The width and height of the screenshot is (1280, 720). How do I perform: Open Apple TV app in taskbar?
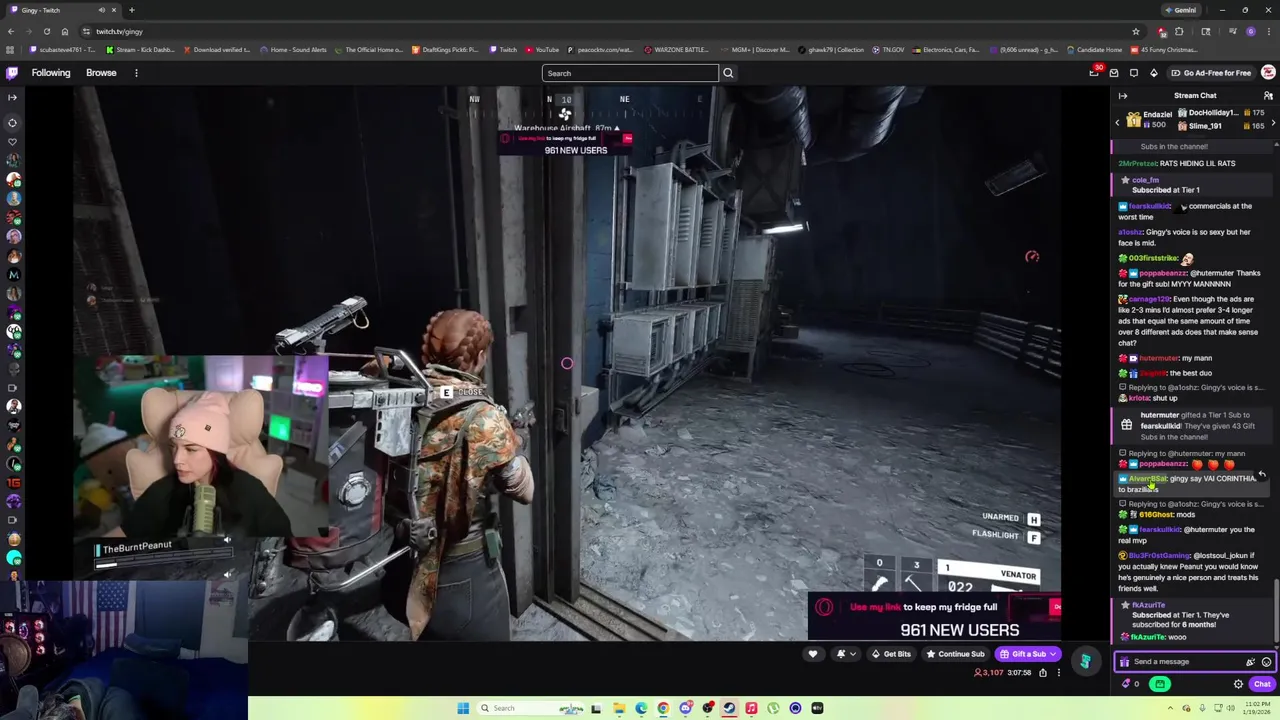tap(817, 708)
